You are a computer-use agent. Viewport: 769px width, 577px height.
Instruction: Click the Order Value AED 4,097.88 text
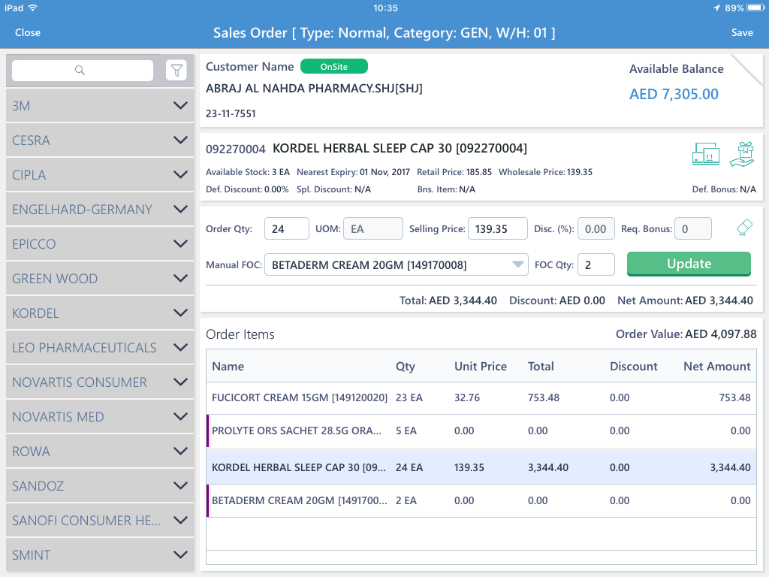[x=686, y=334]
